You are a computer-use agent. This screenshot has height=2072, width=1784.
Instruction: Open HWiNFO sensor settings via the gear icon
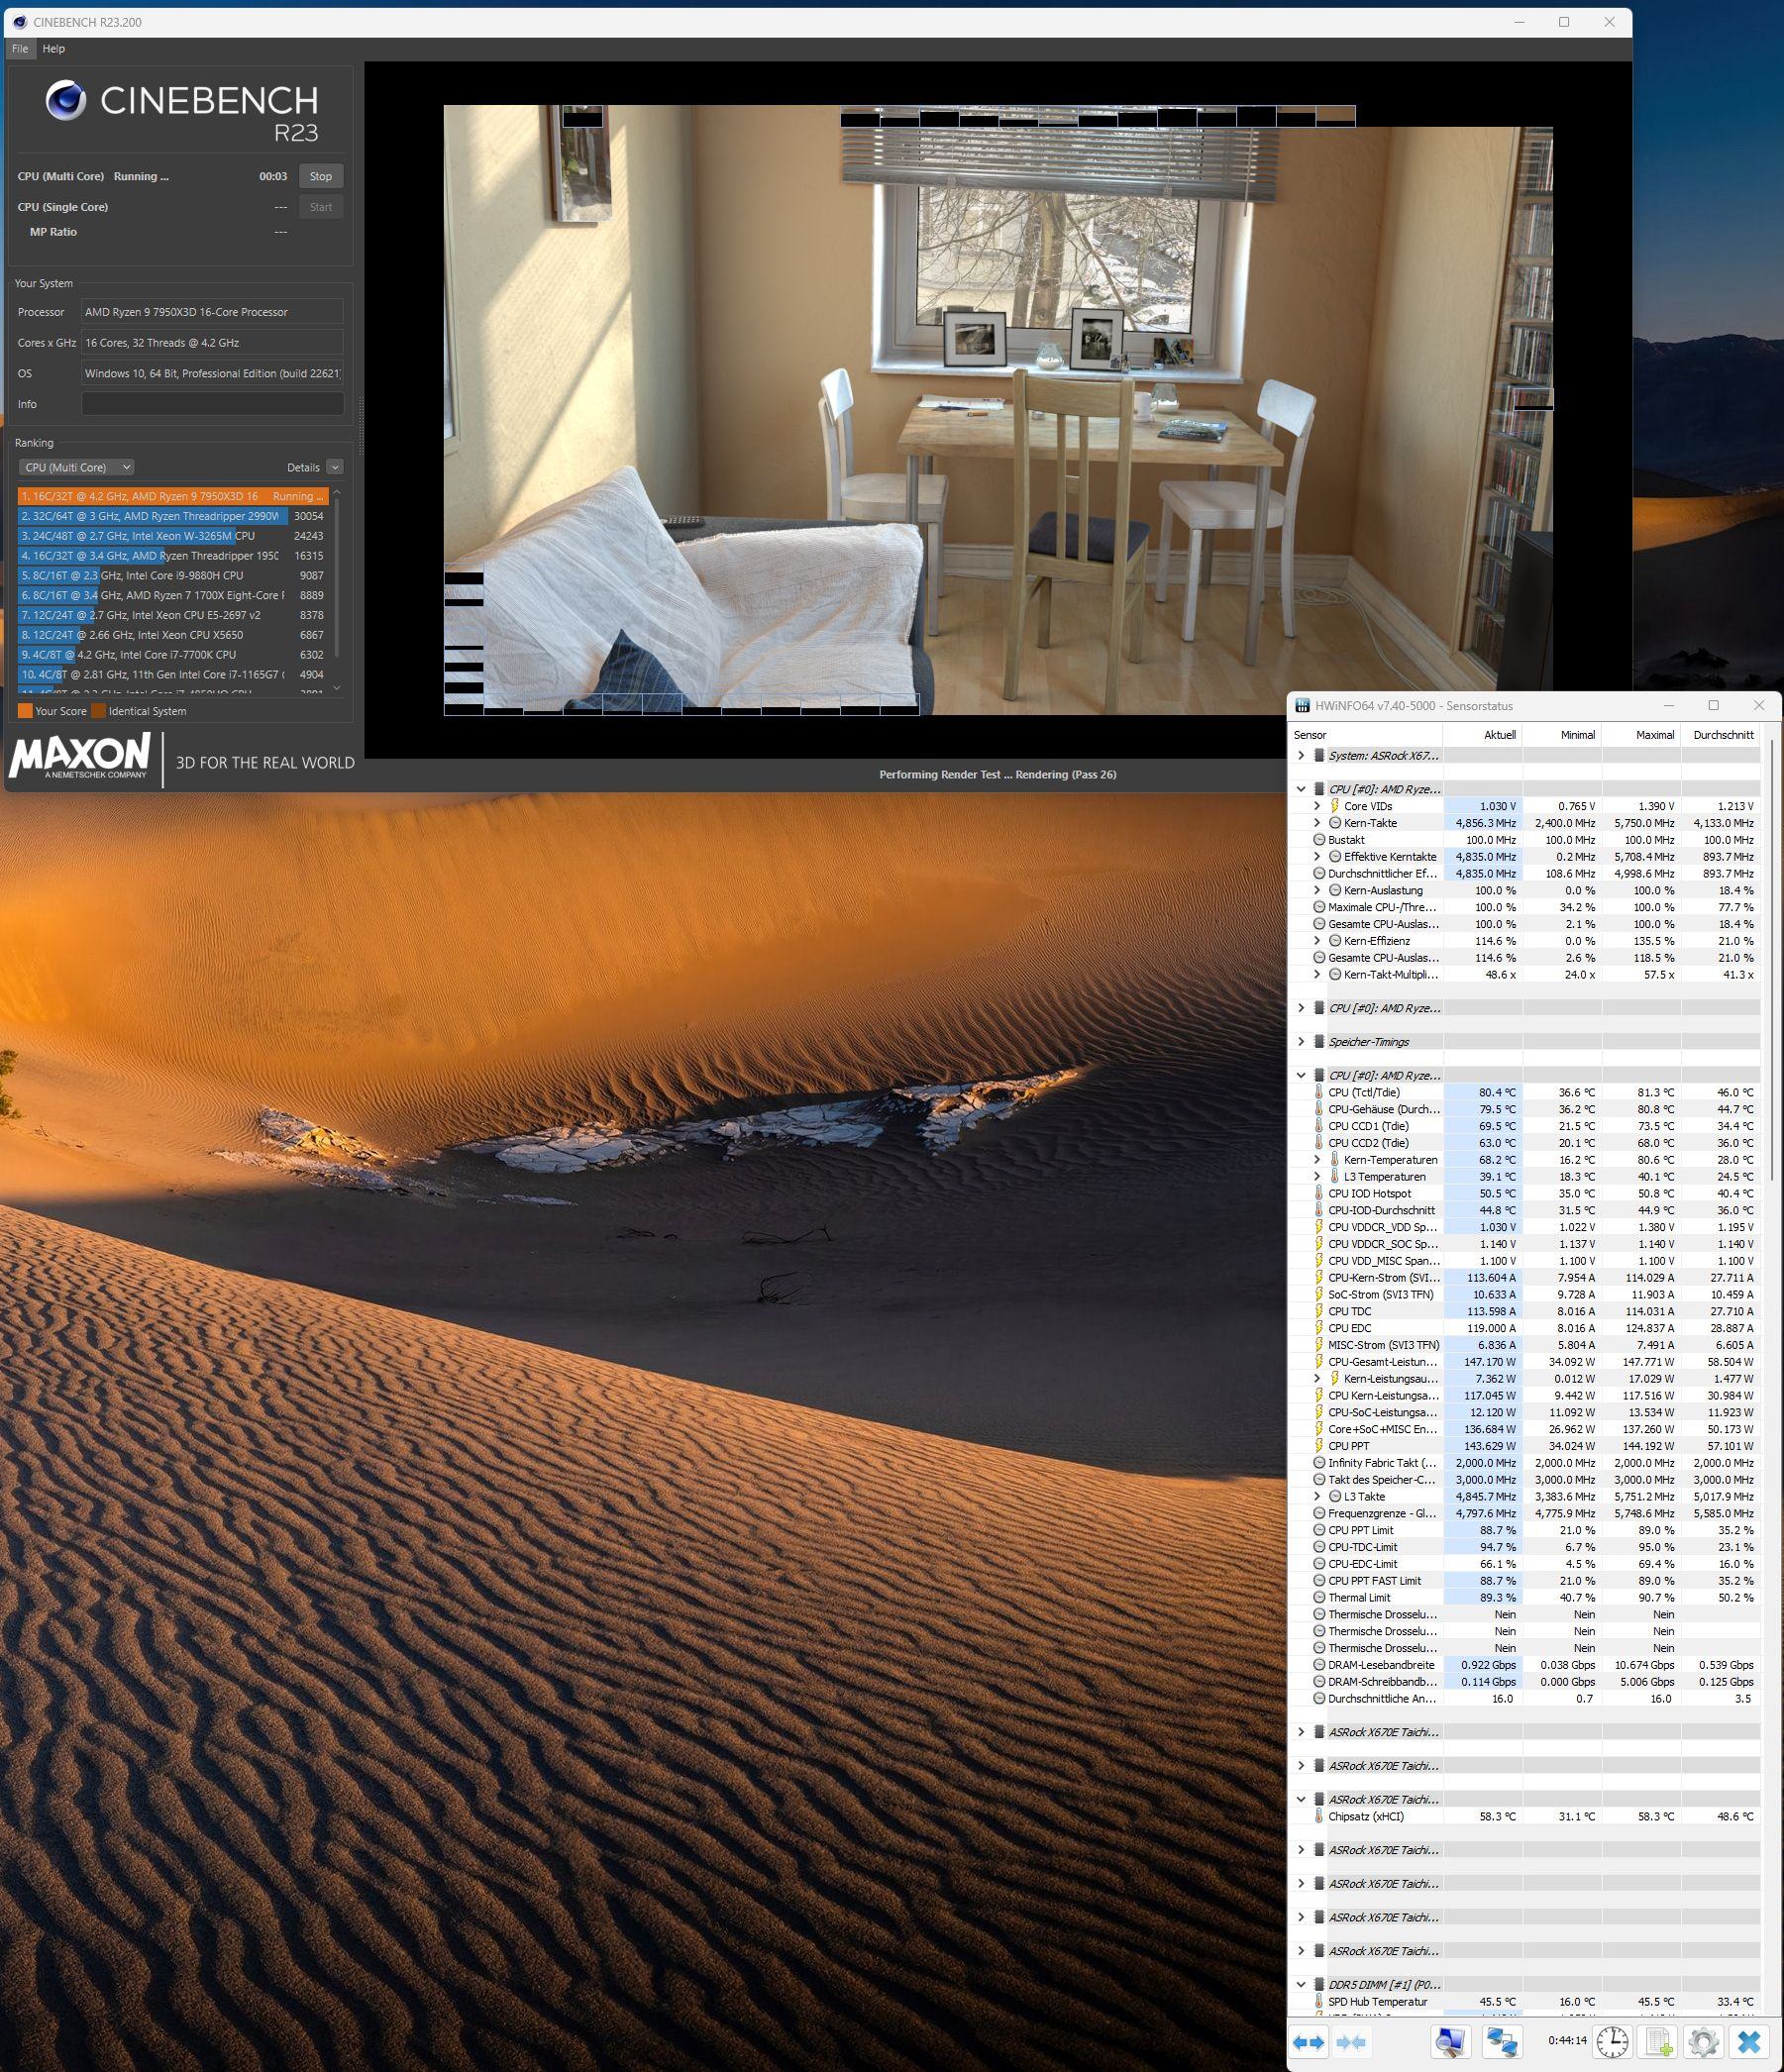[1703, 2041]
